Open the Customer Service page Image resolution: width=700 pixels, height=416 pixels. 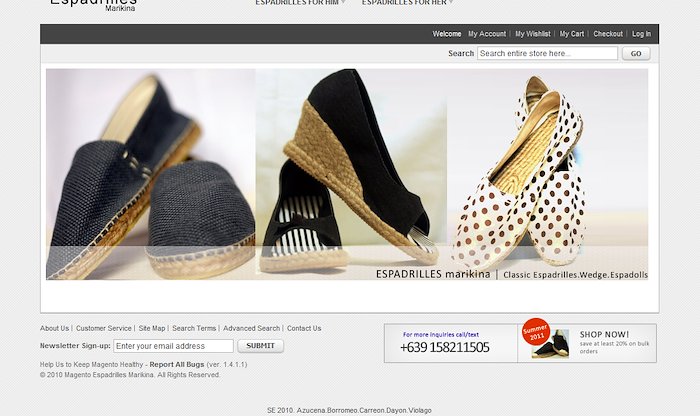point(104,328)
